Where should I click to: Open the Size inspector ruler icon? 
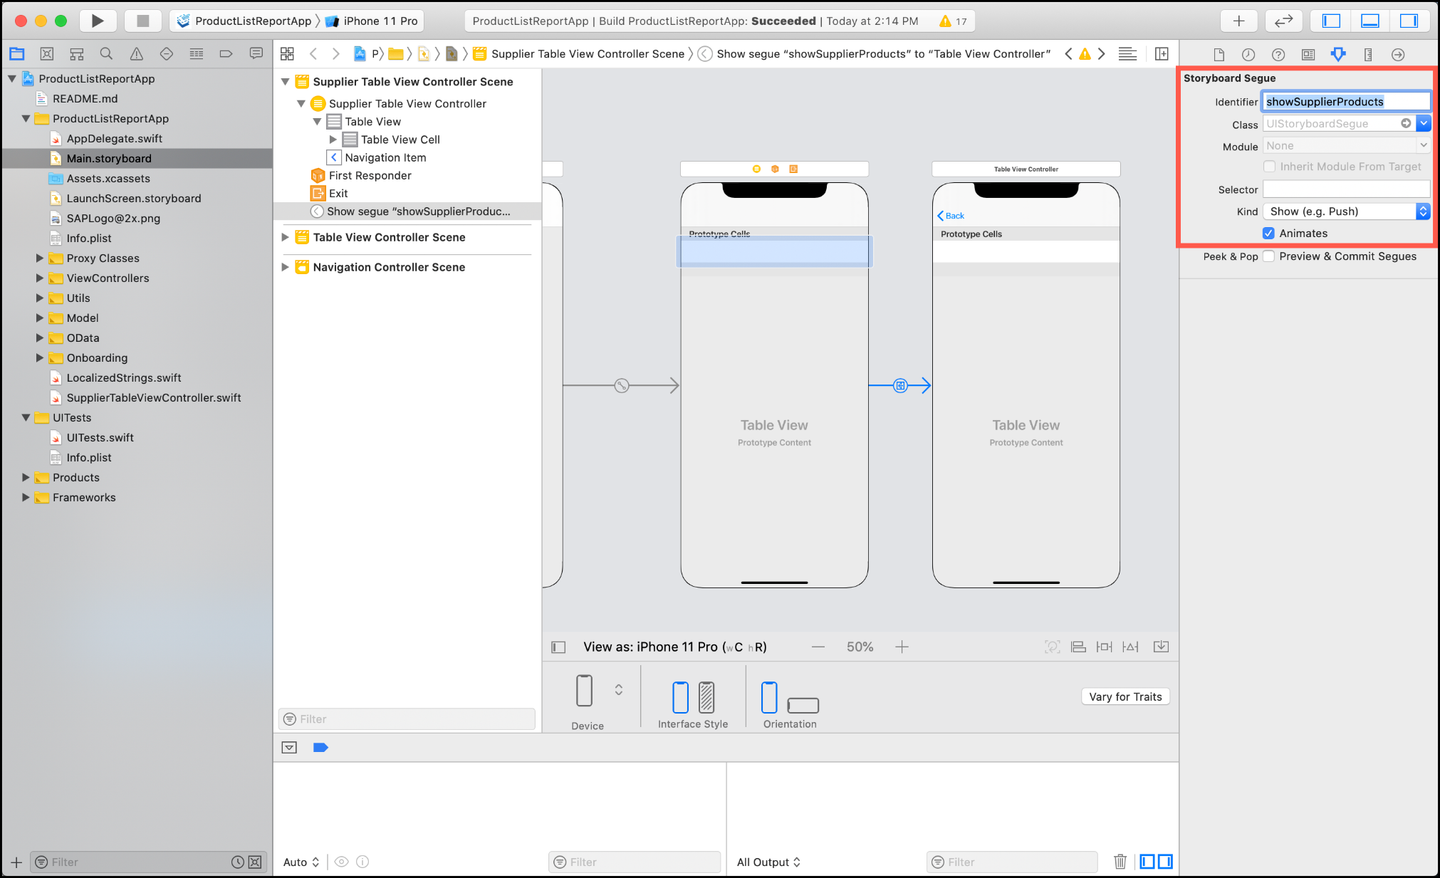pos(1368,54)
